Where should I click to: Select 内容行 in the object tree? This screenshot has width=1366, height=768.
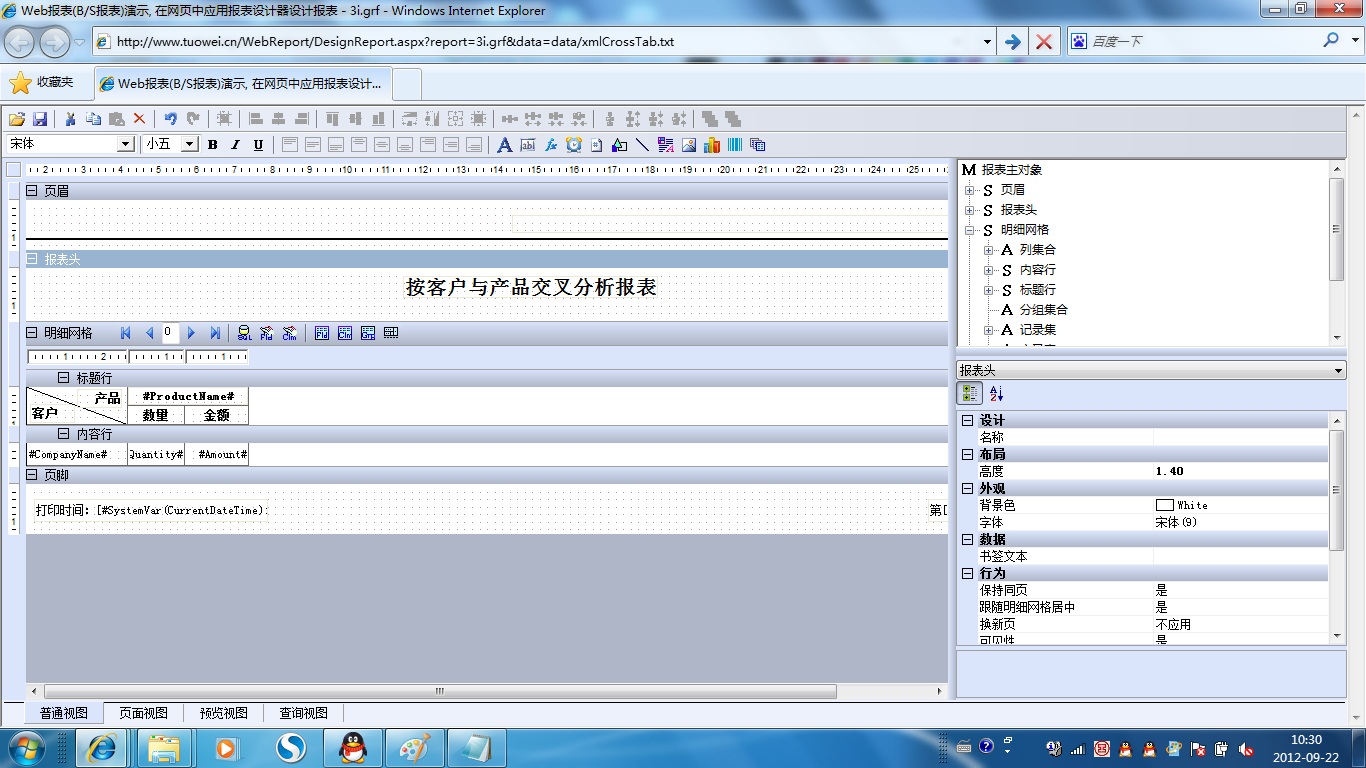pos(1037,270)
